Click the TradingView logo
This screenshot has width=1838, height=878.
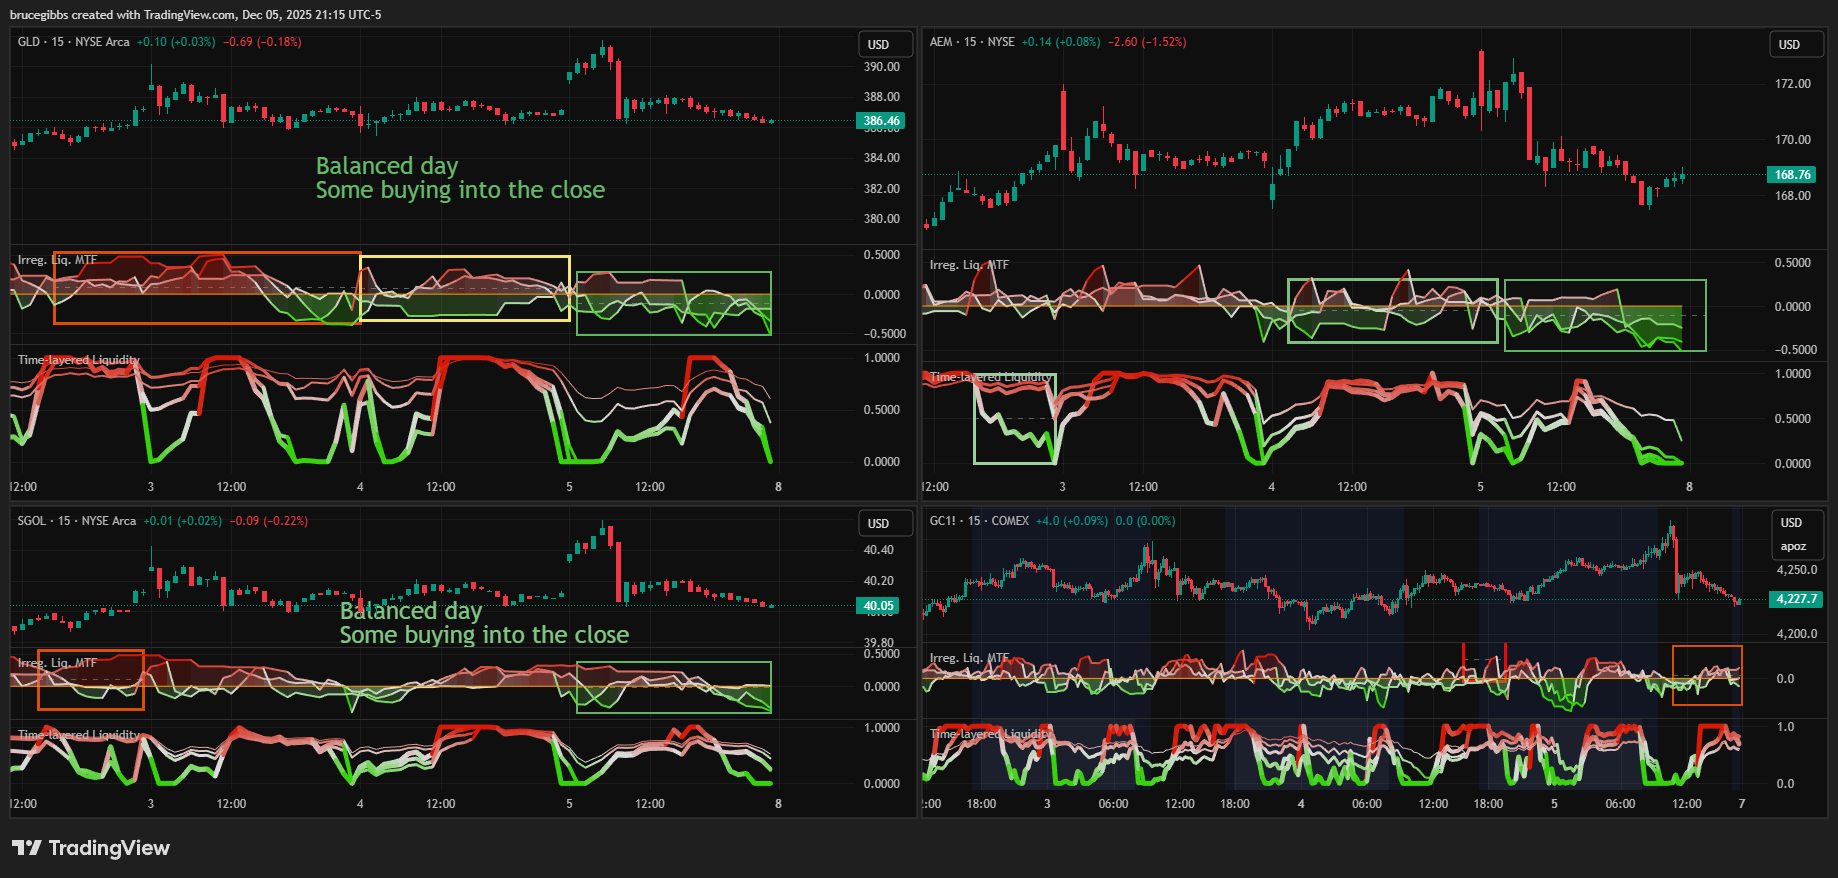coord(91,848)
